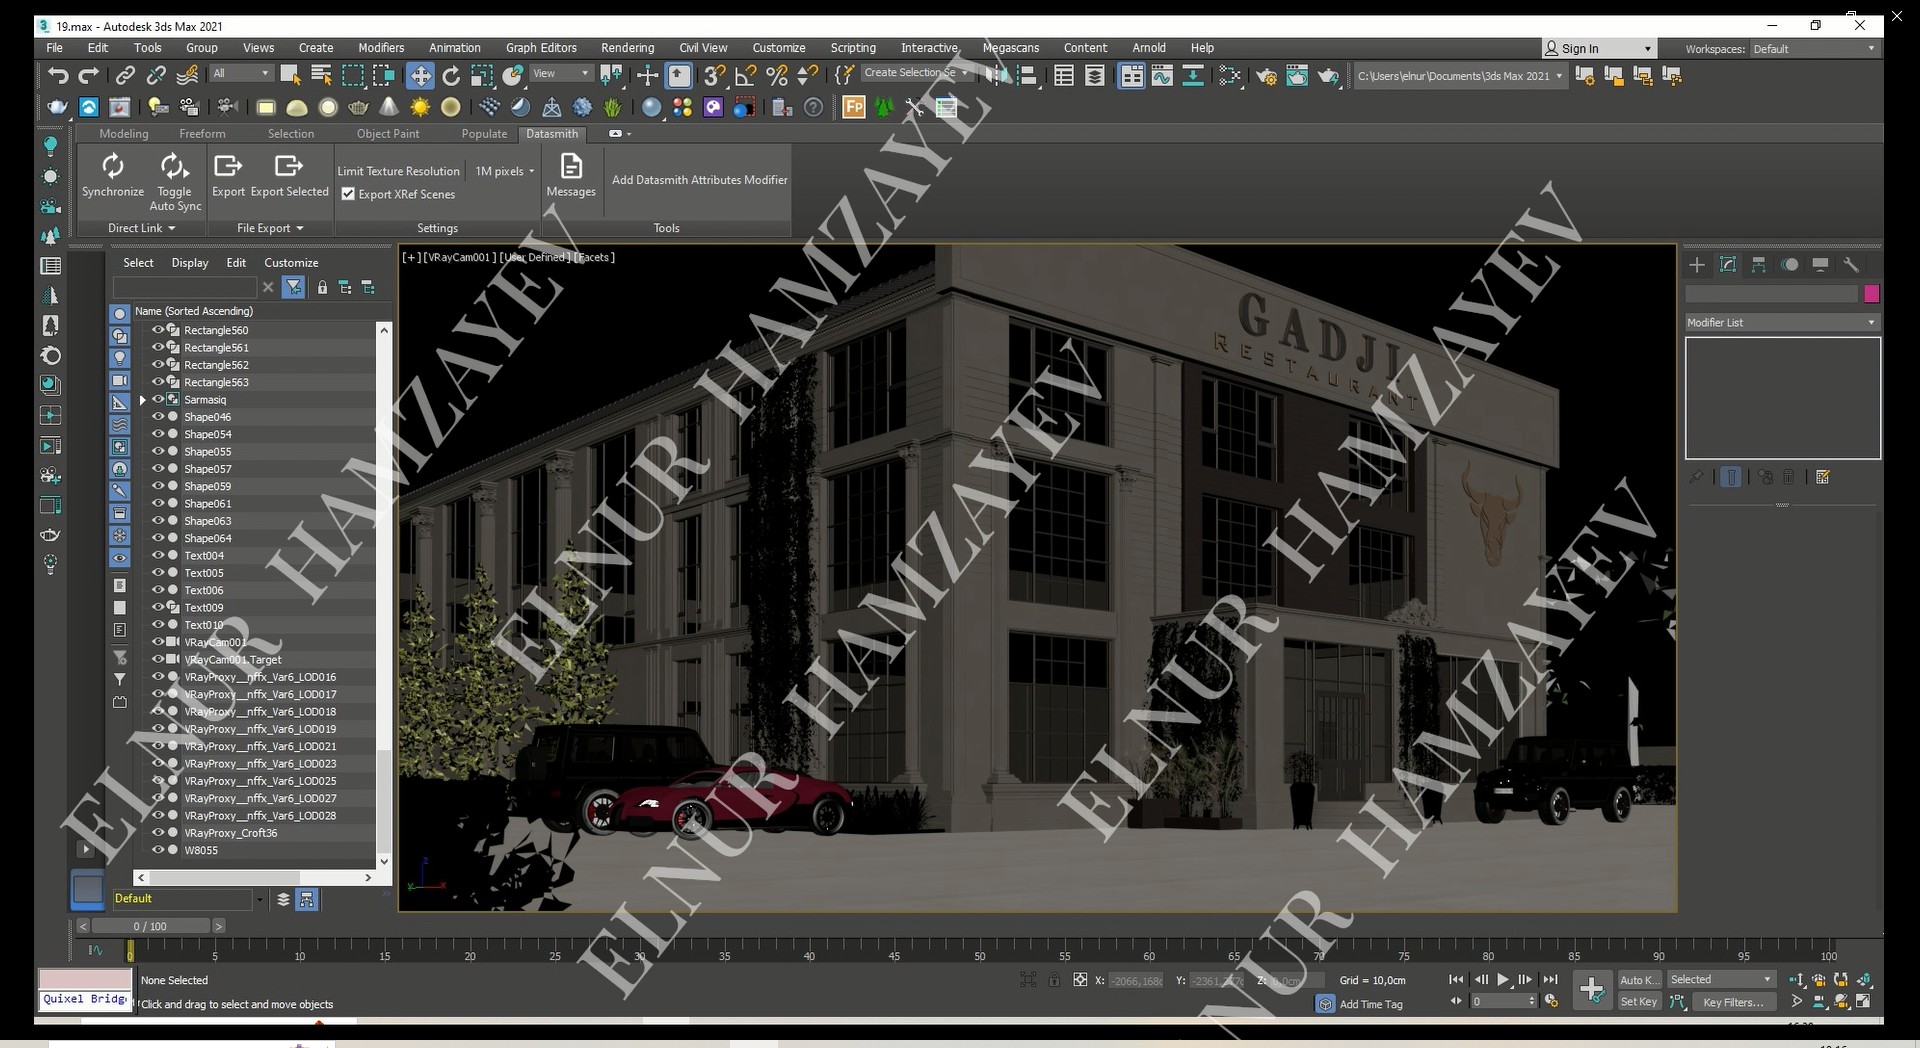
Task: Click the Export Selected icon
Action: [x=289, y=174]
